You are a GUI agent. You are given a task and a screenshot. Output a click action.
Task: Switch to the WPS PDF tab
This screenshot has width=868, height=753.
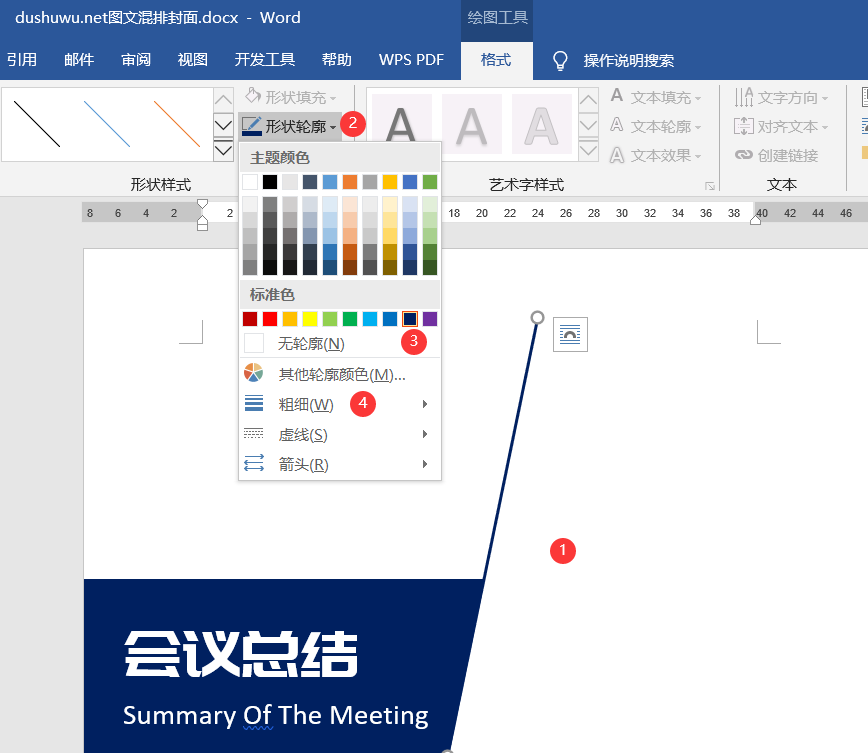pos(411,60)
